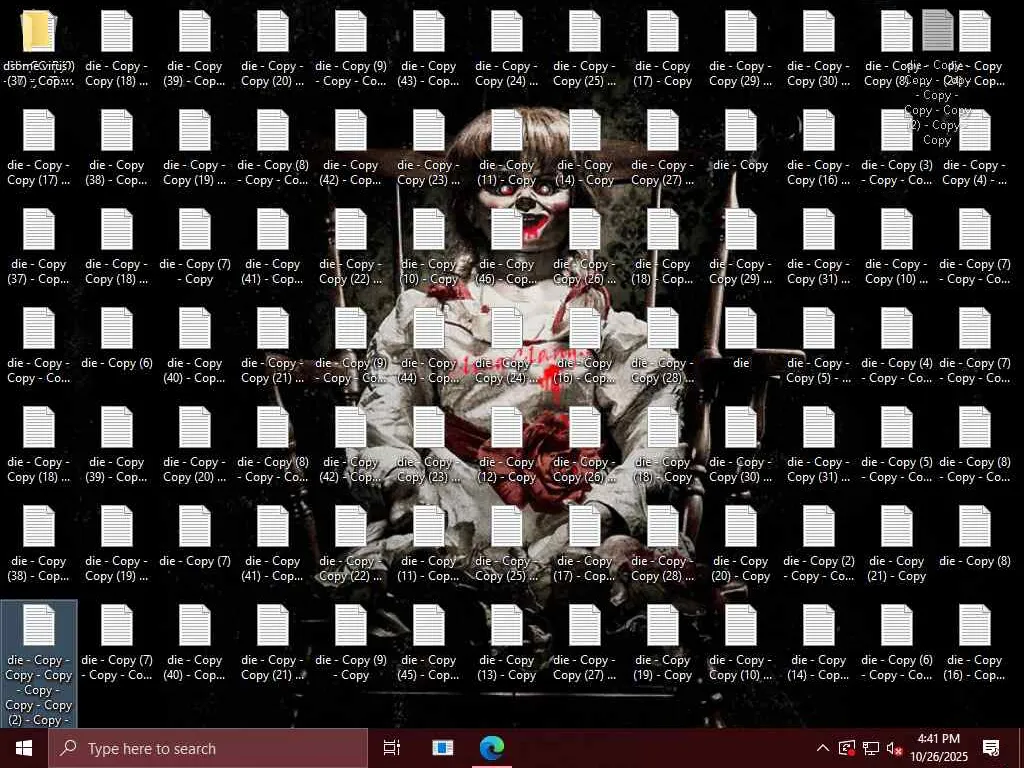Select the file 'die - Copy (44) - Cop...'

[x=428, y=347]
